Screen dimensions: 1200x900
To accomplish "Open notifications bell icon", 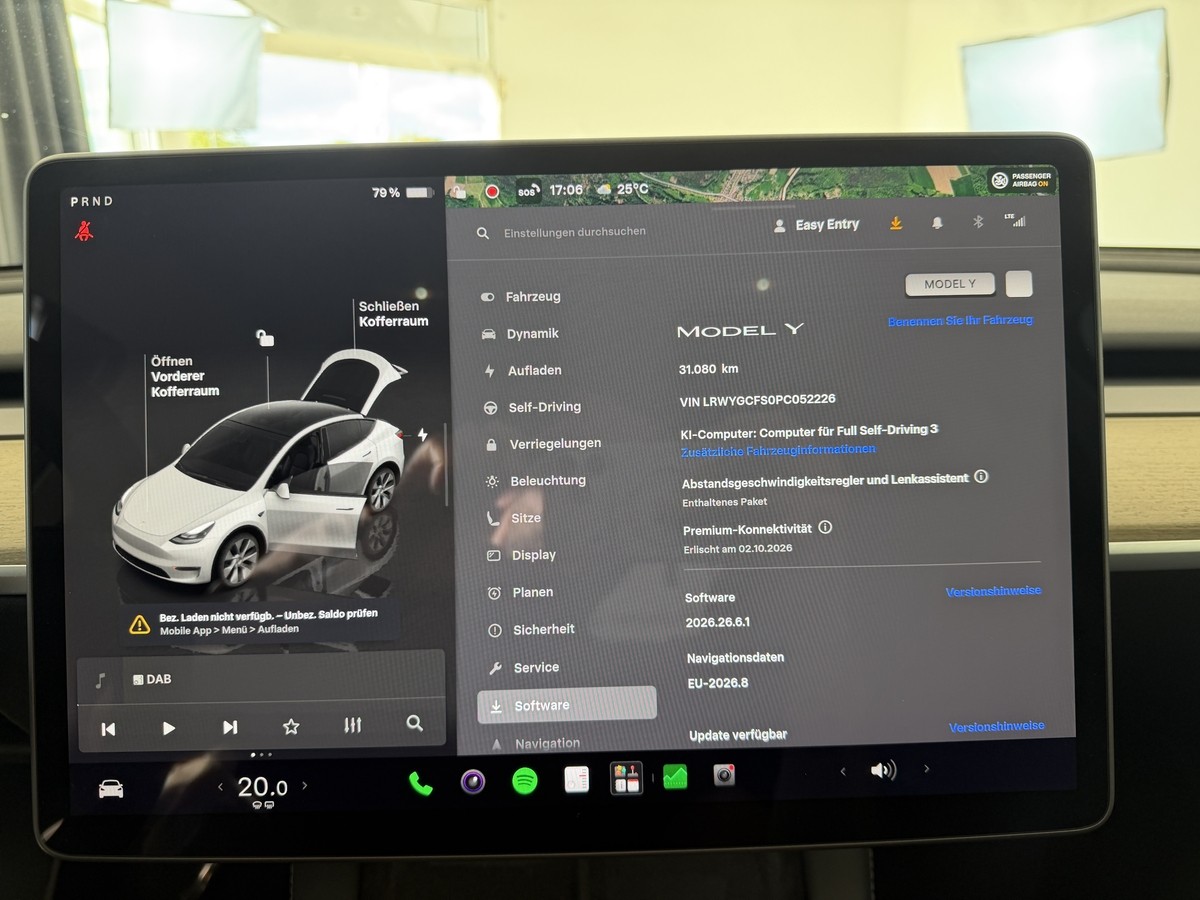I will [937, 223].
